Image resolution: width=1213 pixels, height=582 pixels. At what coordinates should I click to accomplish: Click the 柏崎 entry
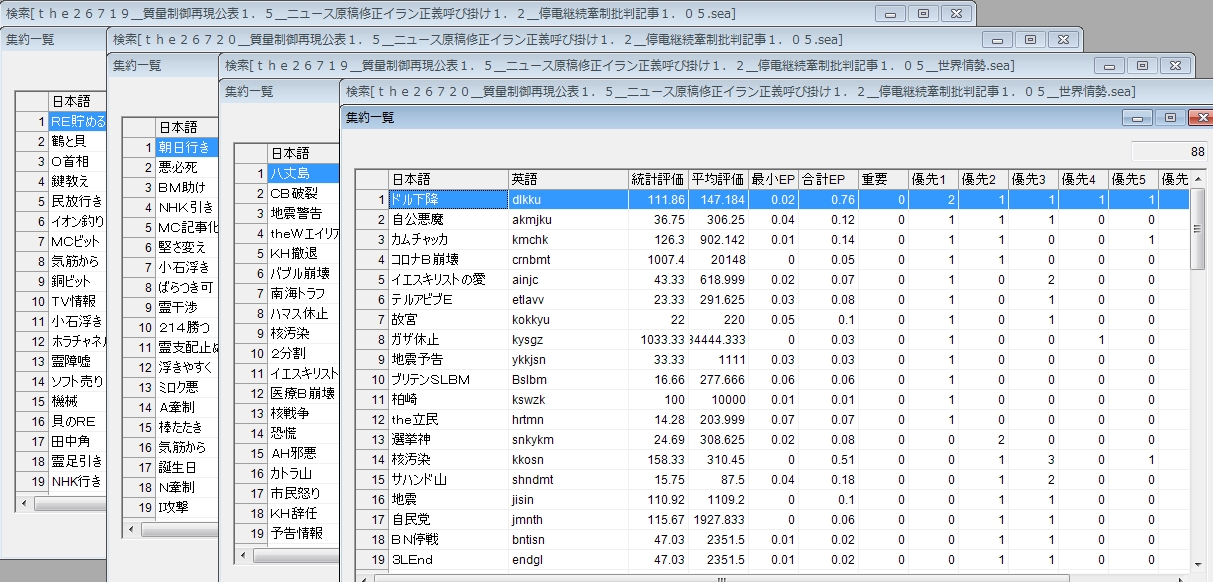448,399
